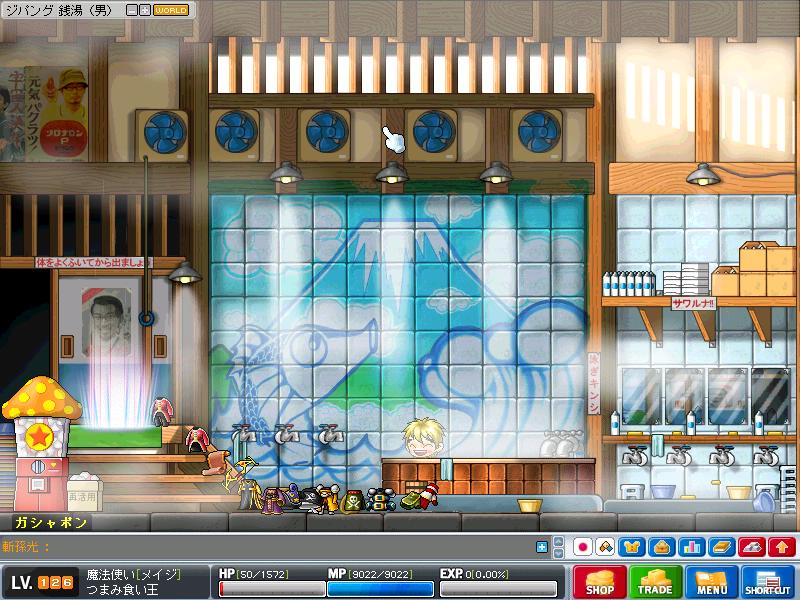Pick up the red coat on the wooden steps

197,438
